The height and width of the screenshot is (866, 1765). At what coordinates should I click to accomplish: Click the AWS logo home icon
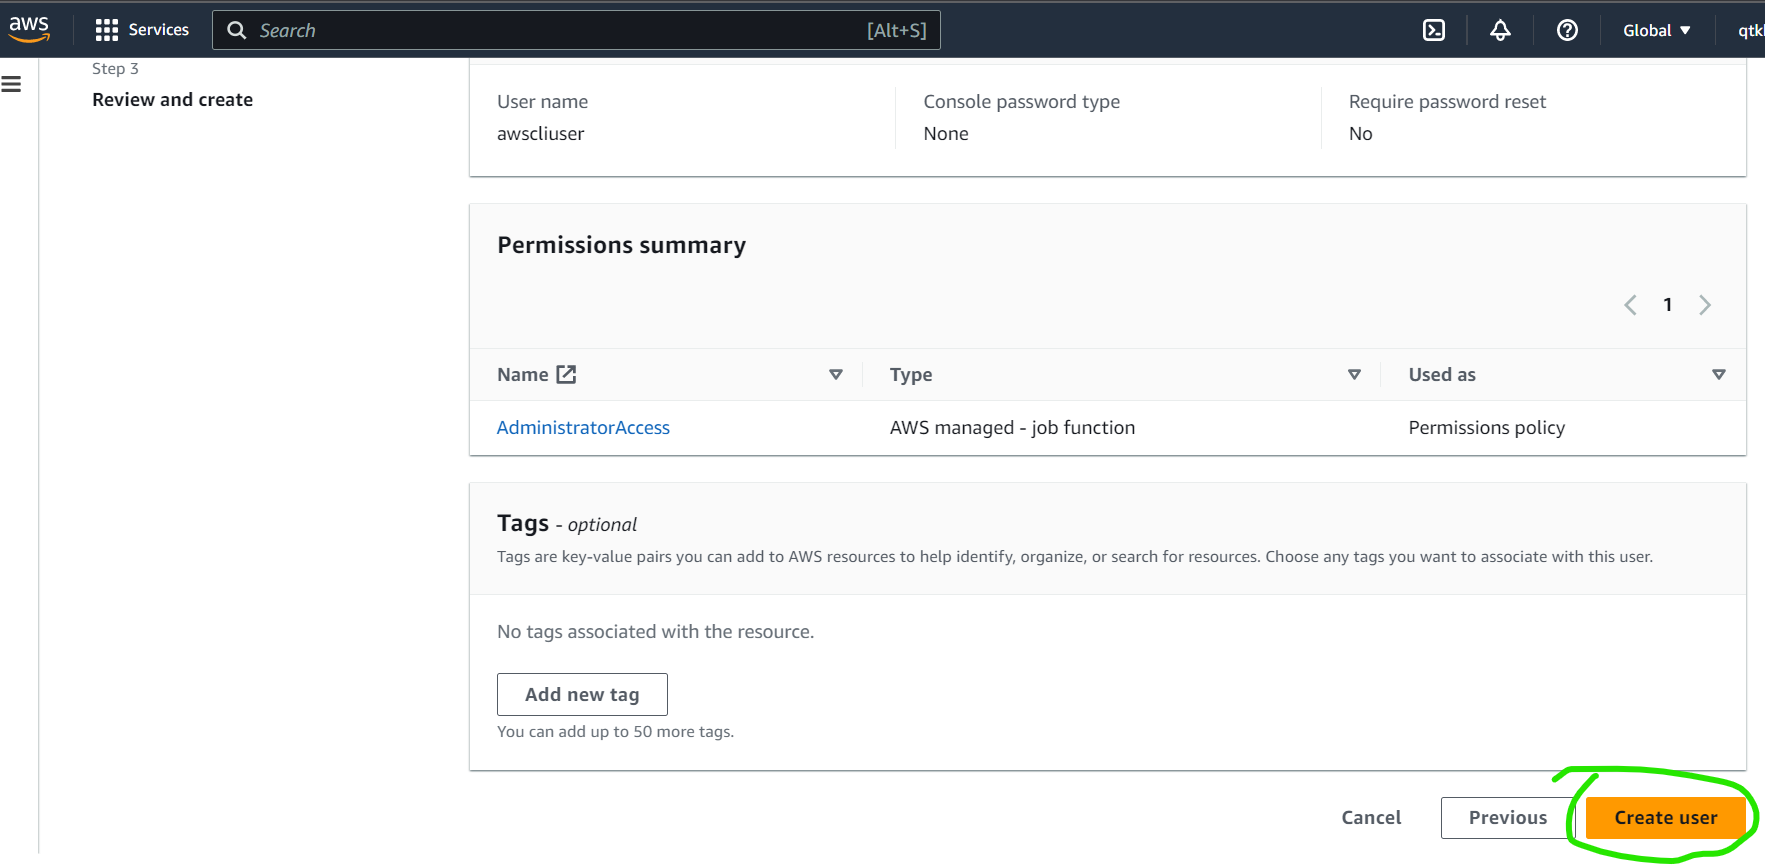(29, 29)
